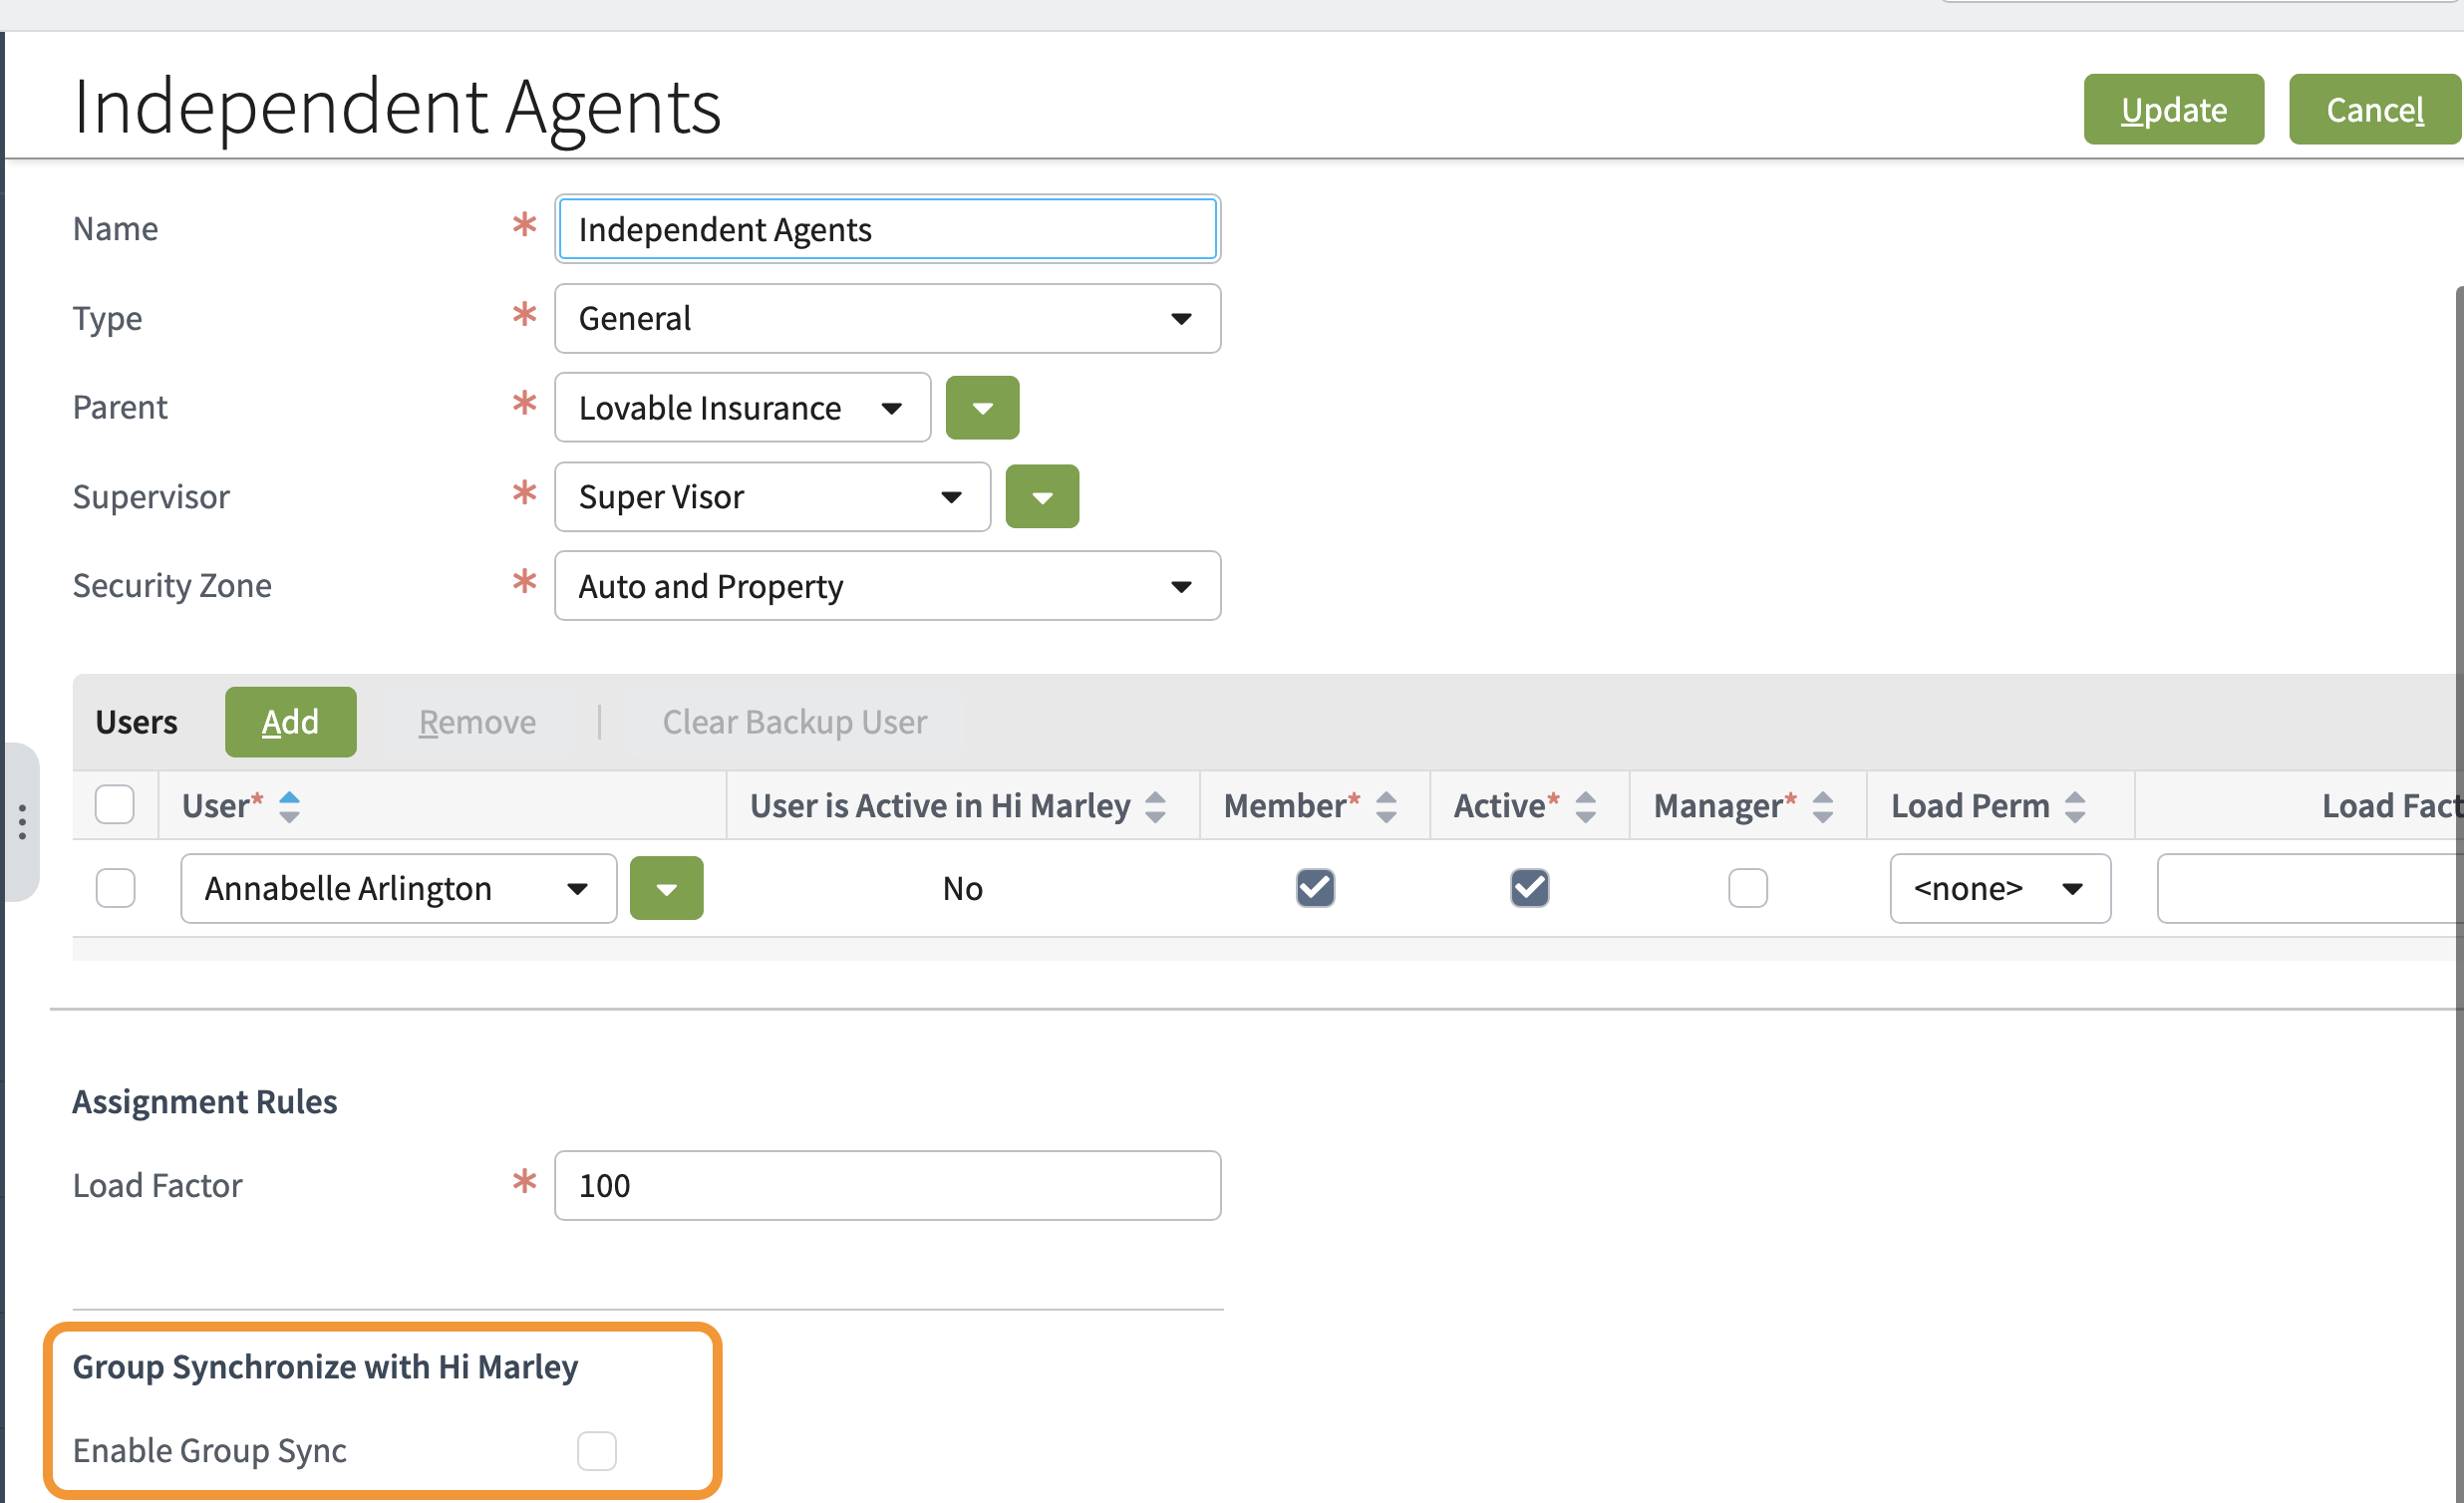Click green picker arrow beside Annabelle Arlington

[x=666, y=888]
